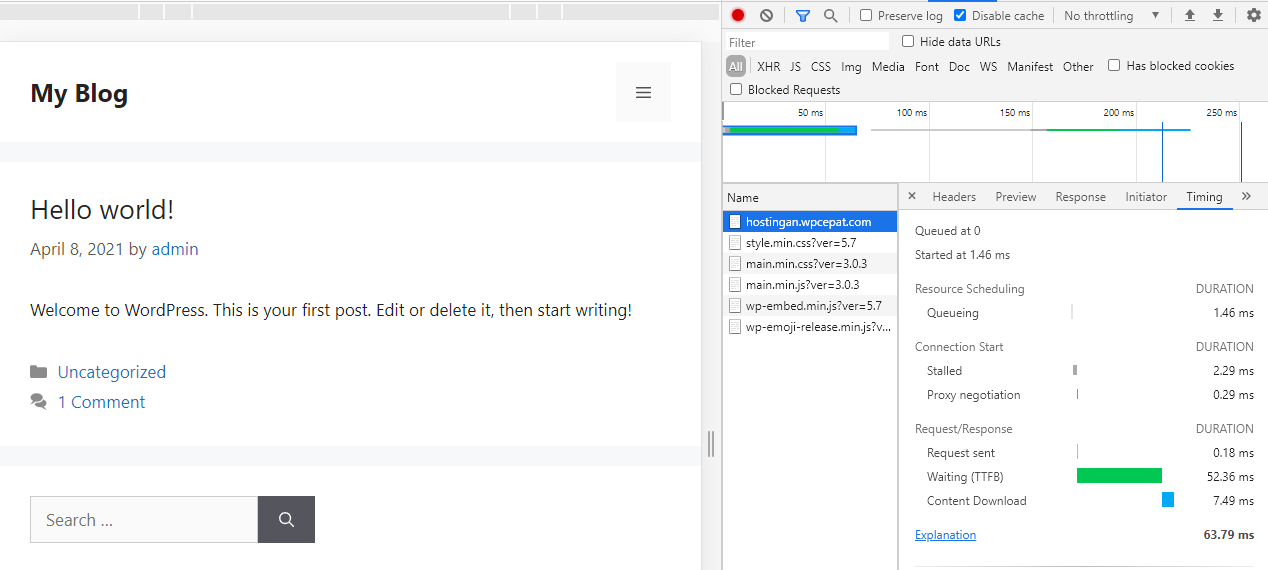Click the network Filter text field
1268x570 pixels.
806,43
